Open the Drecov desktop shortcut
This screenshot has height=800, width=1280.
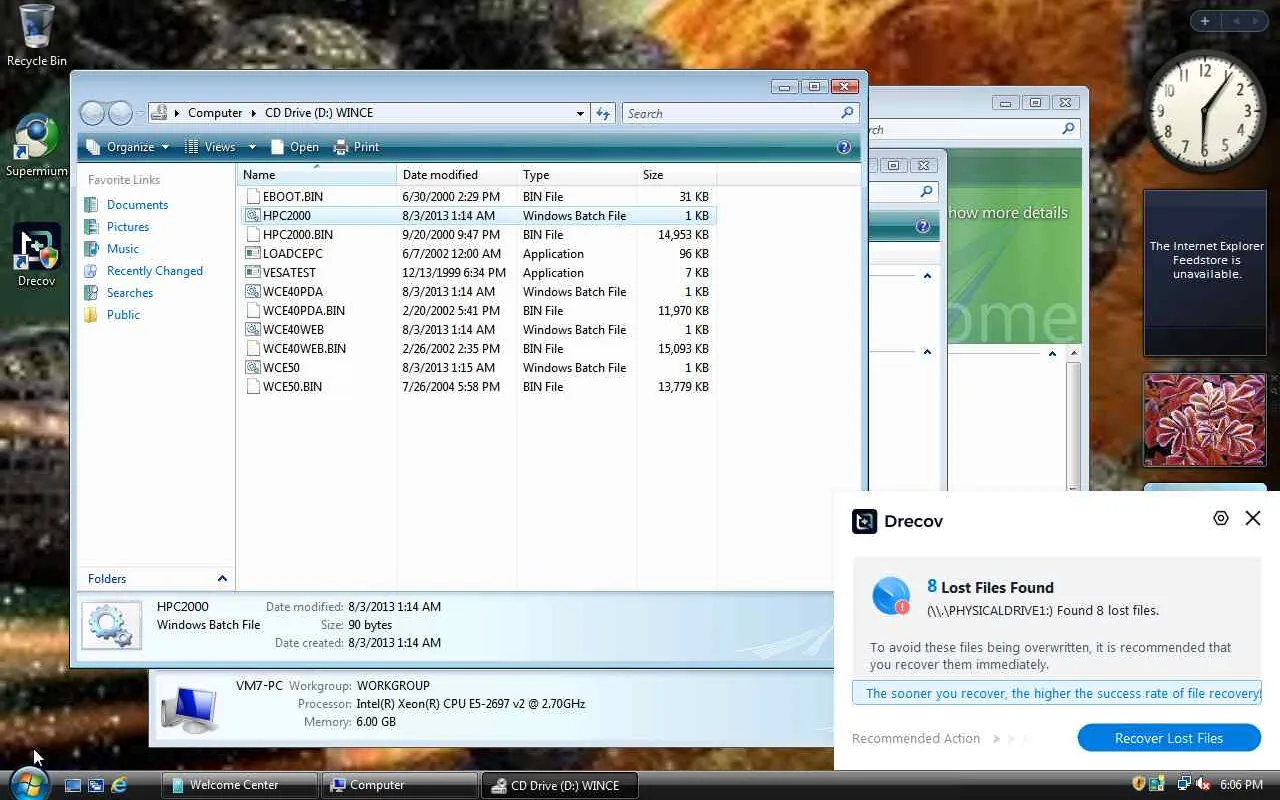point(36,256)
